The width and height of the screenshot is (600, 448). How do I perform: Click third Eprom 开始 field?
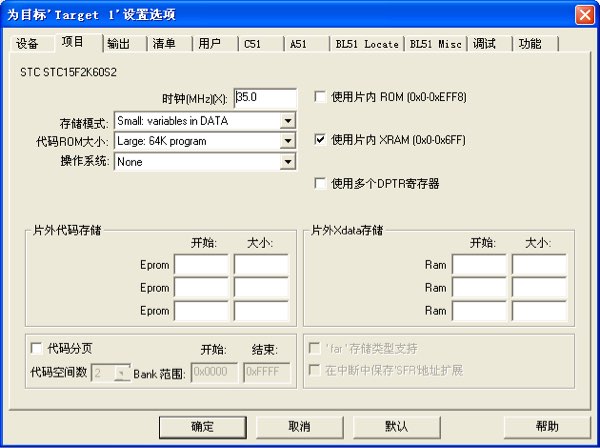(201, 311)
